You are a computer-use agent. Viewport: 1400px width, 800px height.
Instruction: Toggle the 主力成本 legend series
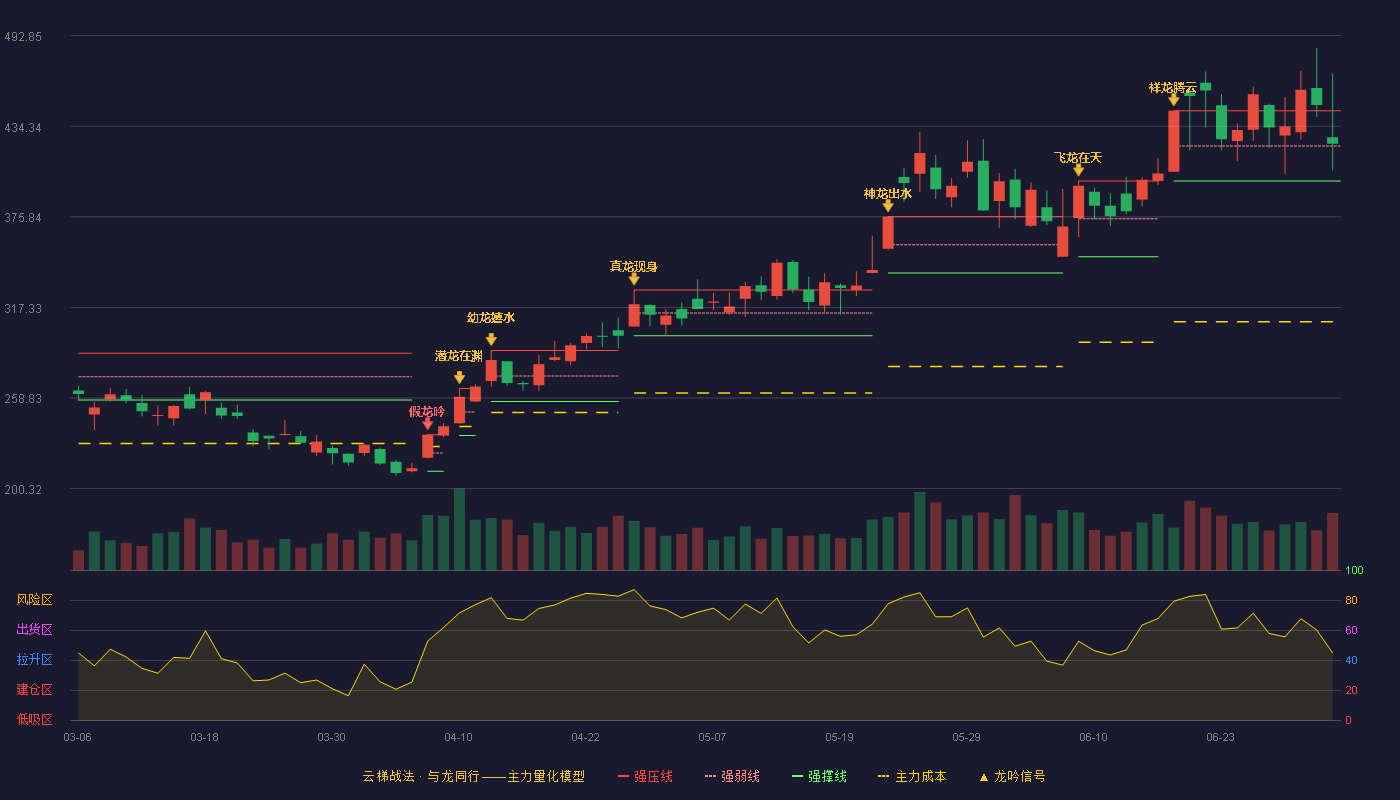click(912, 776)
